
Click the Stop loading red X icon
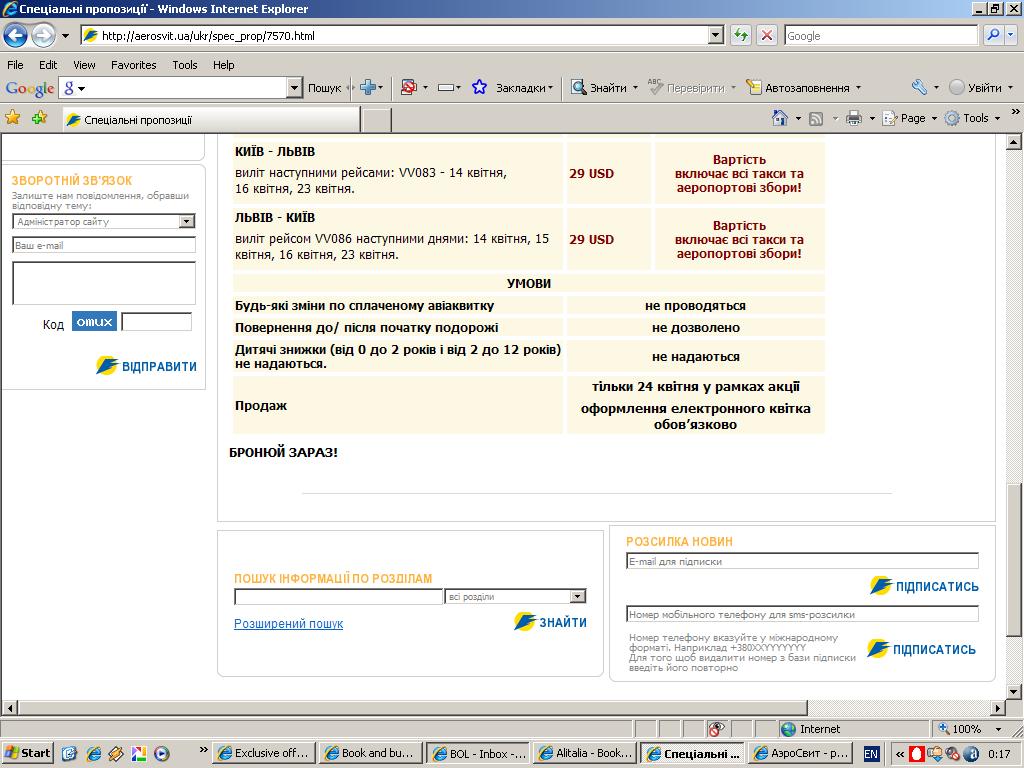click(x=767, y=36)
